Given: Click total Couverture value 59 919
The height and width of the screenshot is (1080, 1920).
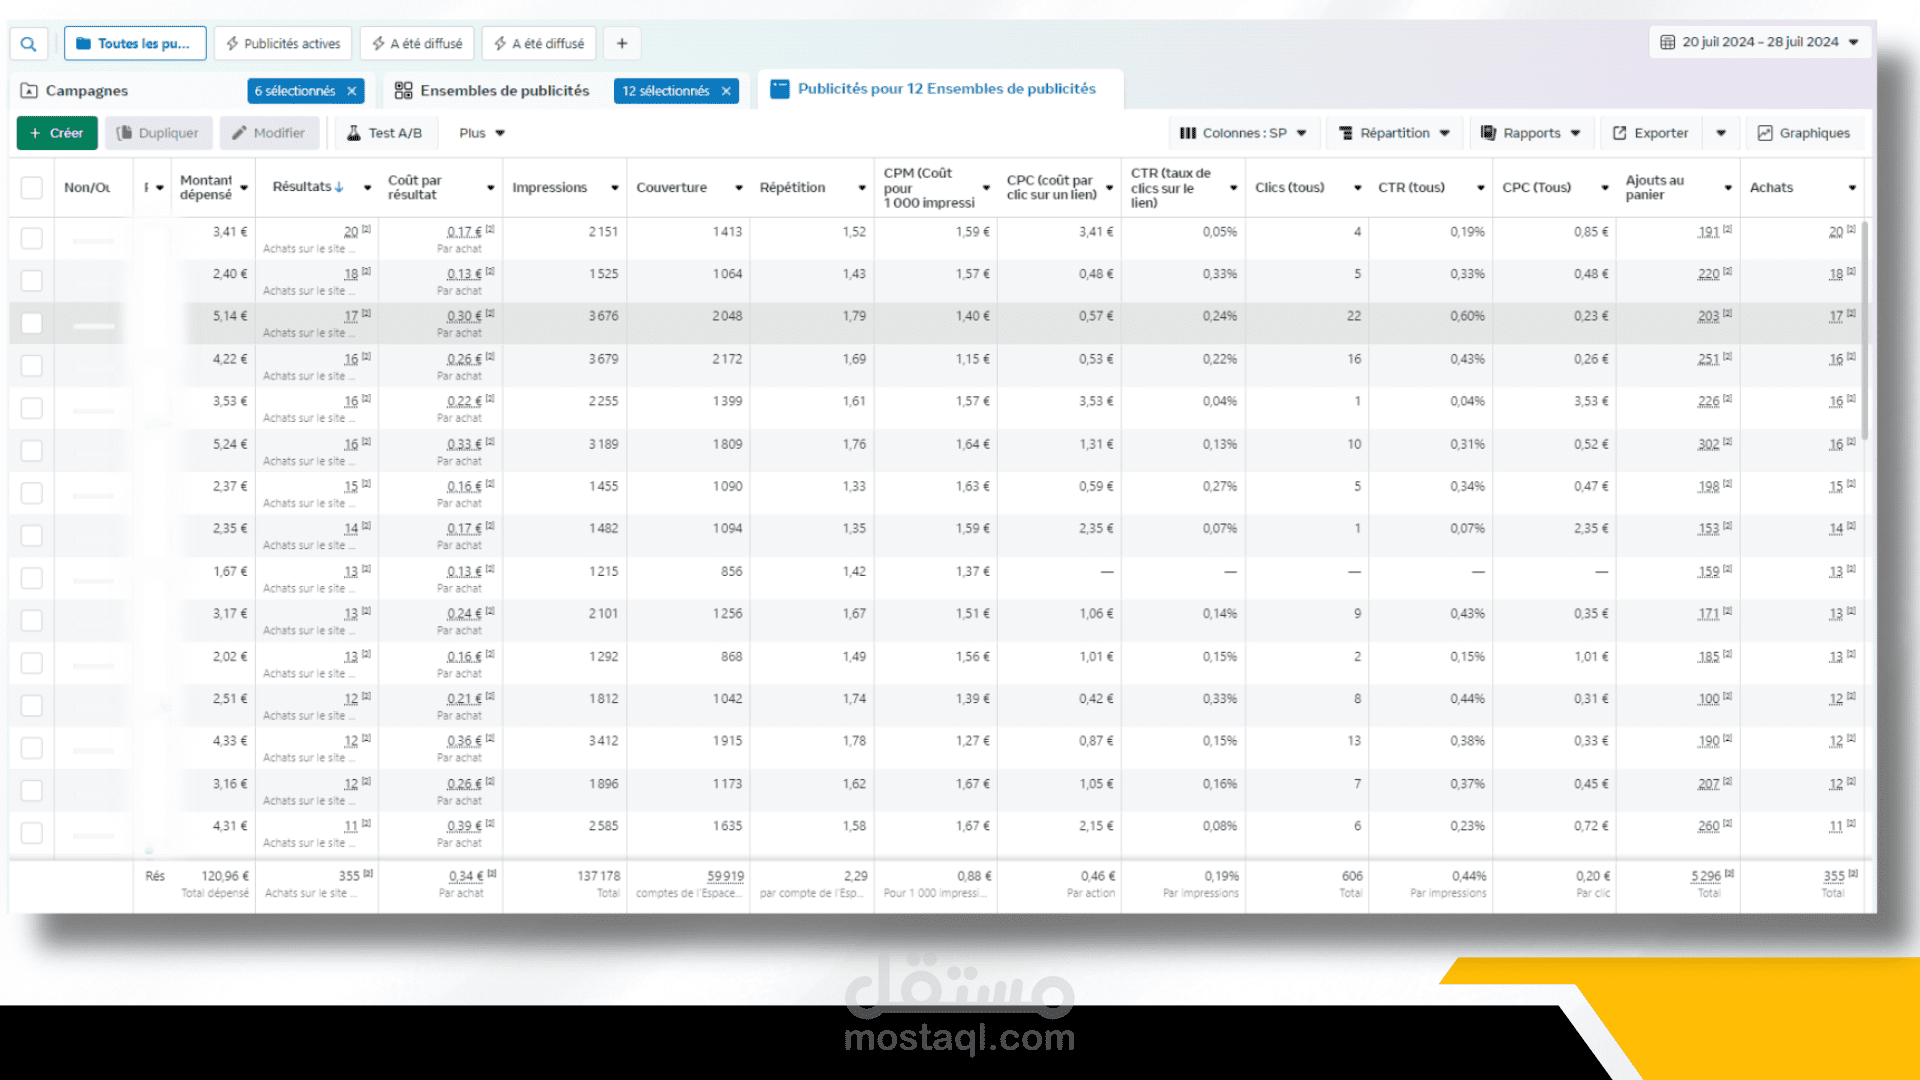Looking at the screenshot, I should pos(725,876).
